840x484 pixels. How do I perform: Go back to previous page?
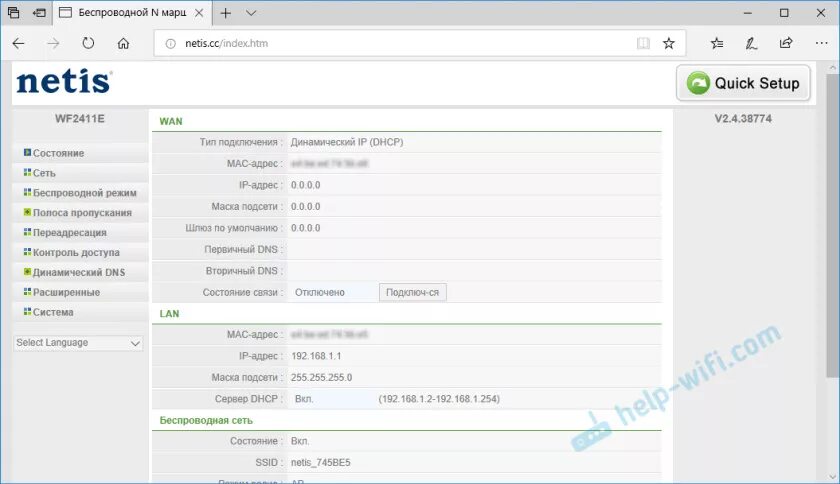18,43
